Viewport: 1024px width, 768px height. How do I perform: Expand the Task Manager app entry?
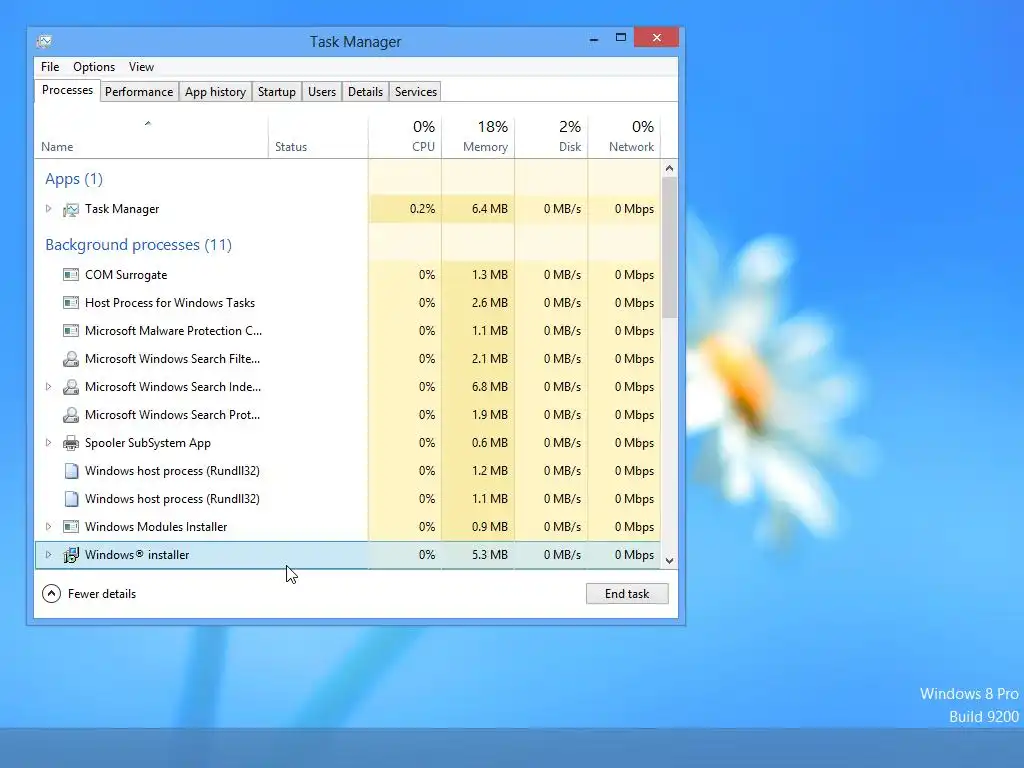coord(48,209)
